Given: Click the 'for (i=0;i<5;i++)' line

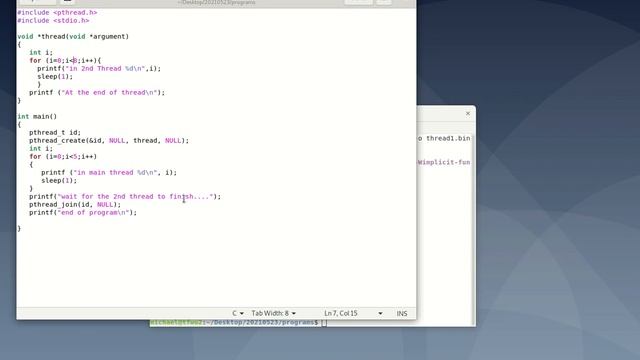Looking at the screenshot, I should [63, 156].
